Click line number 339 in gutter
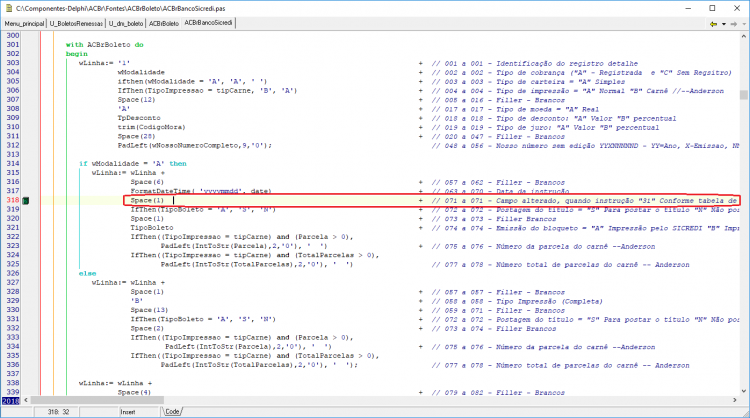The image size is (750, 418). pos(13,392)
